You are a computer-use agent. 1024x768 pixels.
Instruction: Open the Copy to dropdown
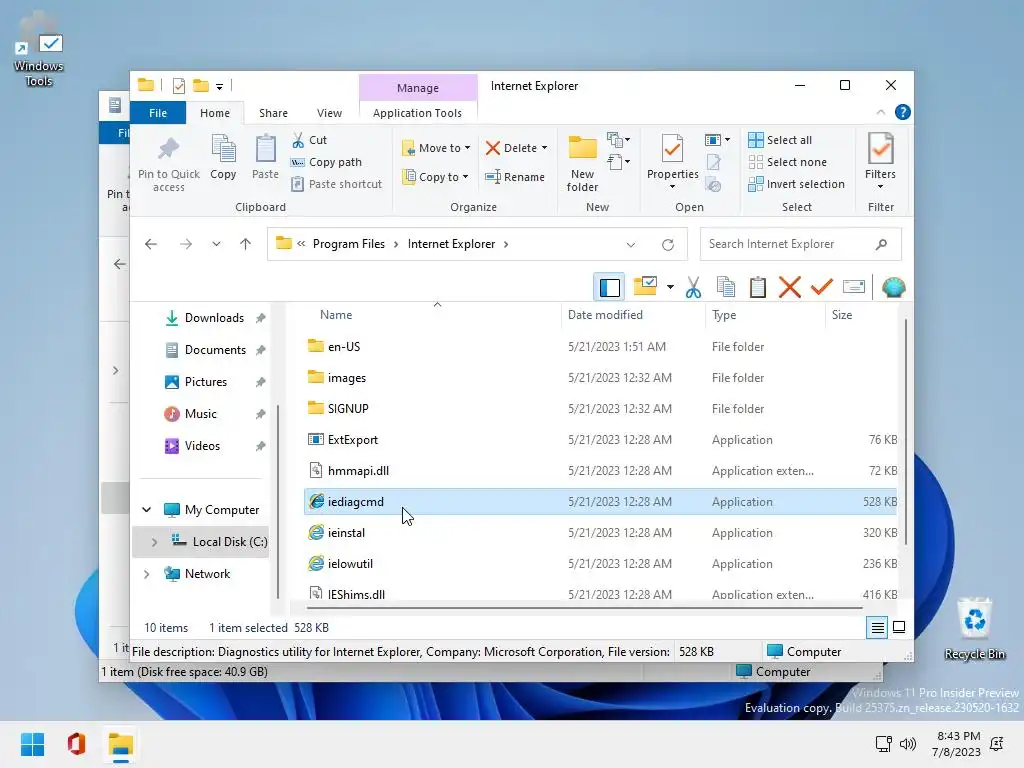(436, 177)
